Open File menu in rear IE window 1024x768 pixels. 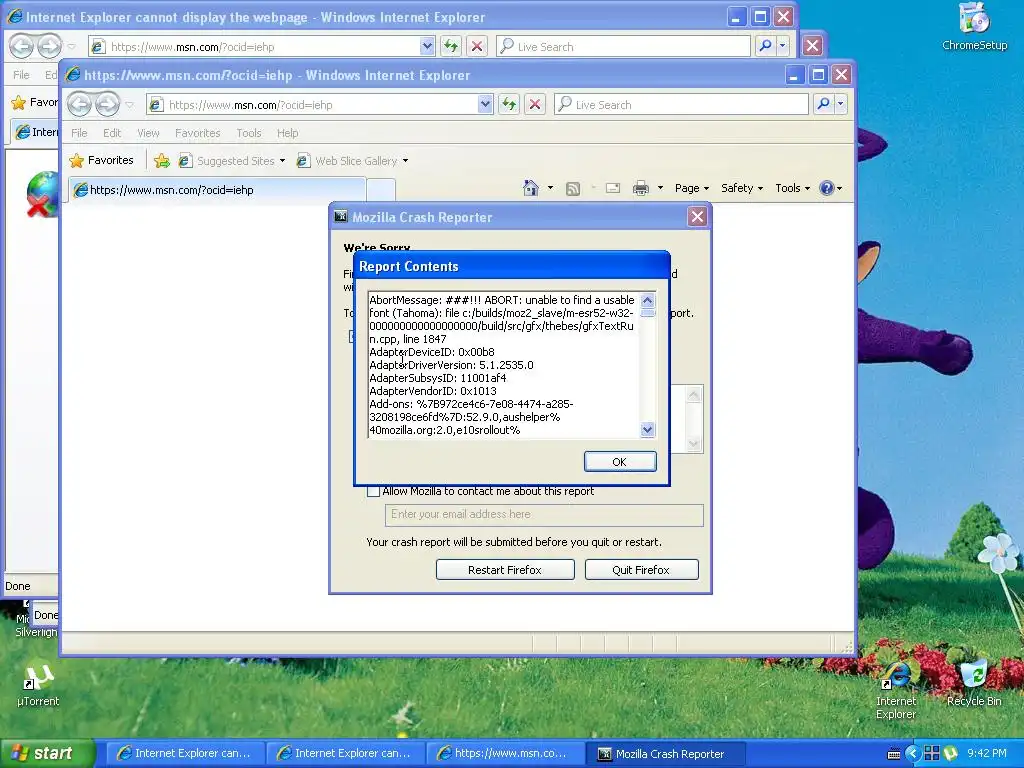[21, 75]
